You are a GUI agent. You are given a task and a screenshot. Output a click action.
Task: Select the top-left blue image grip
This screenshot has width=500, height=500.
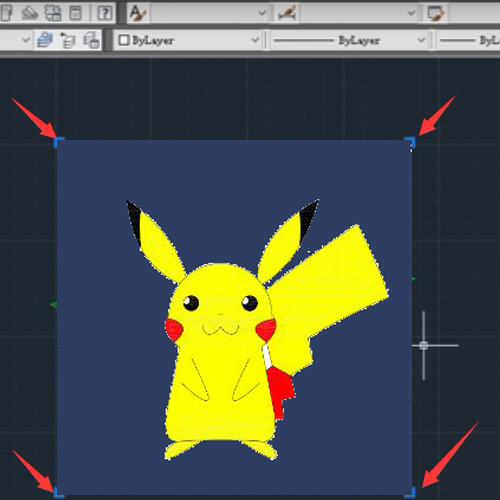coord(59,142)
